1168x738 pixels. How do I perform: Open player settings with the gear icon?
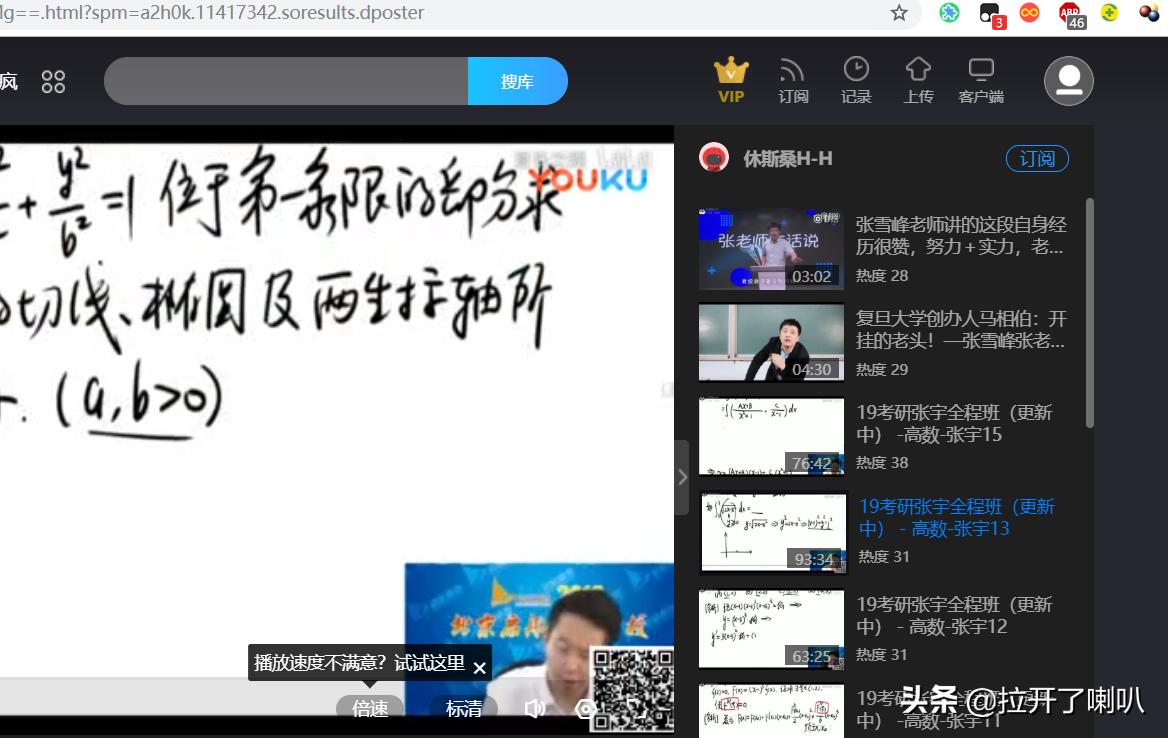[x=585, y=709]
